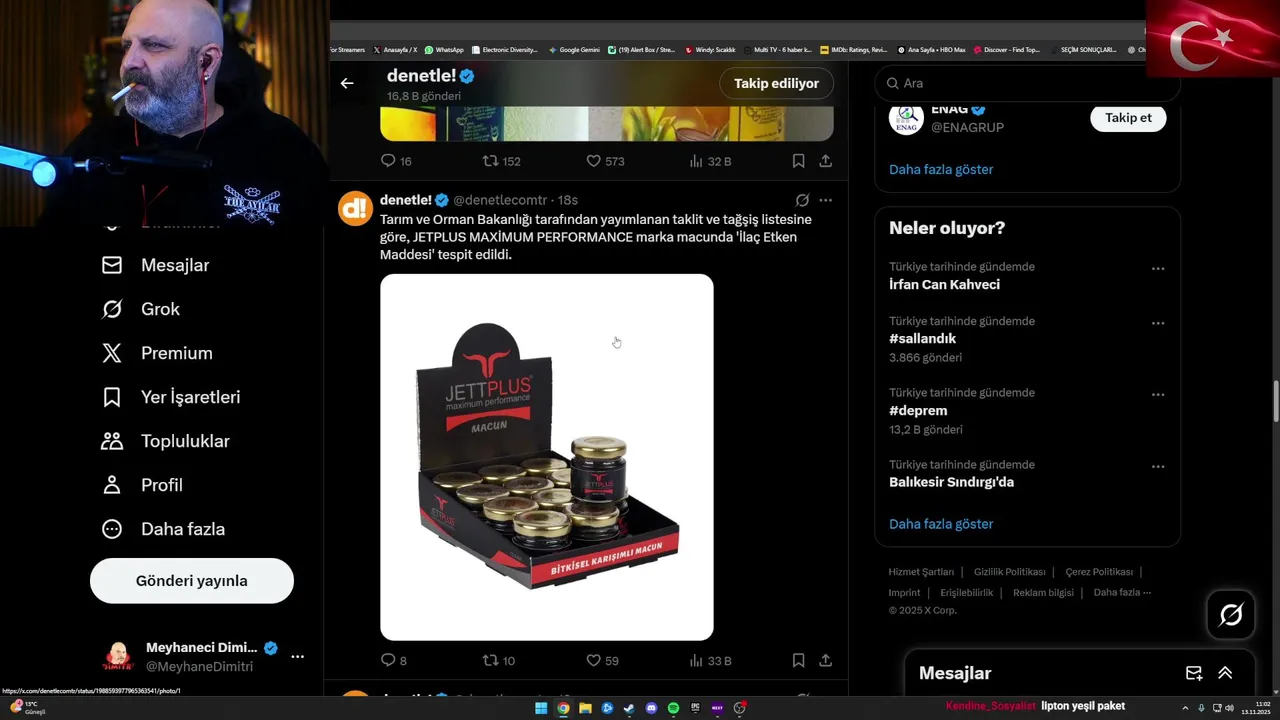1280x720 pixels.
Task: Click the taskbar volume speaker icon
Action: (x=1229, y=708)
